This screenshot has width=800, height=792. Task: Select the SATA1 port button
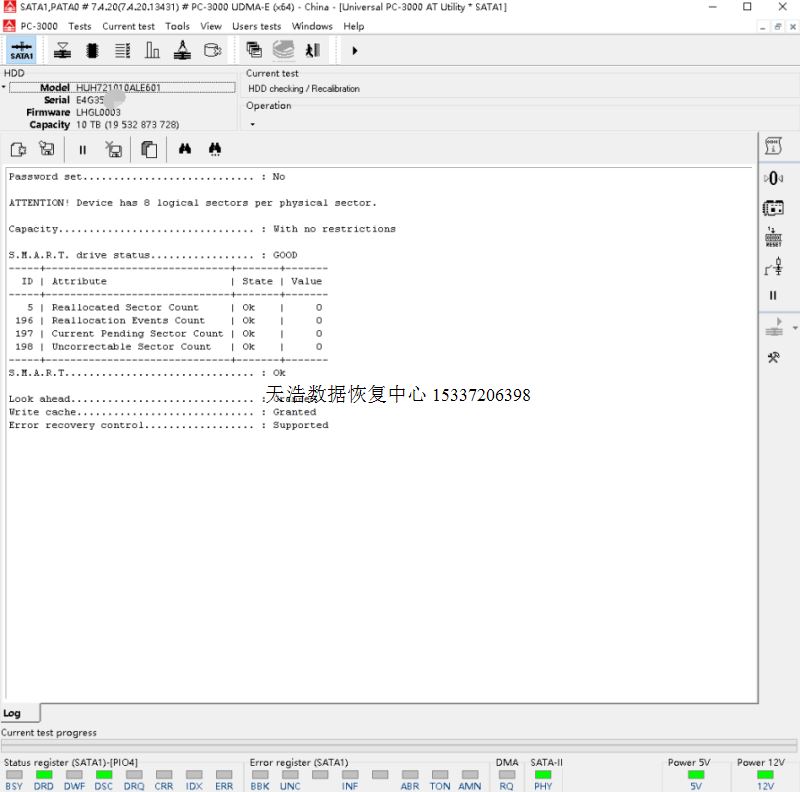(x=21, y=50)
